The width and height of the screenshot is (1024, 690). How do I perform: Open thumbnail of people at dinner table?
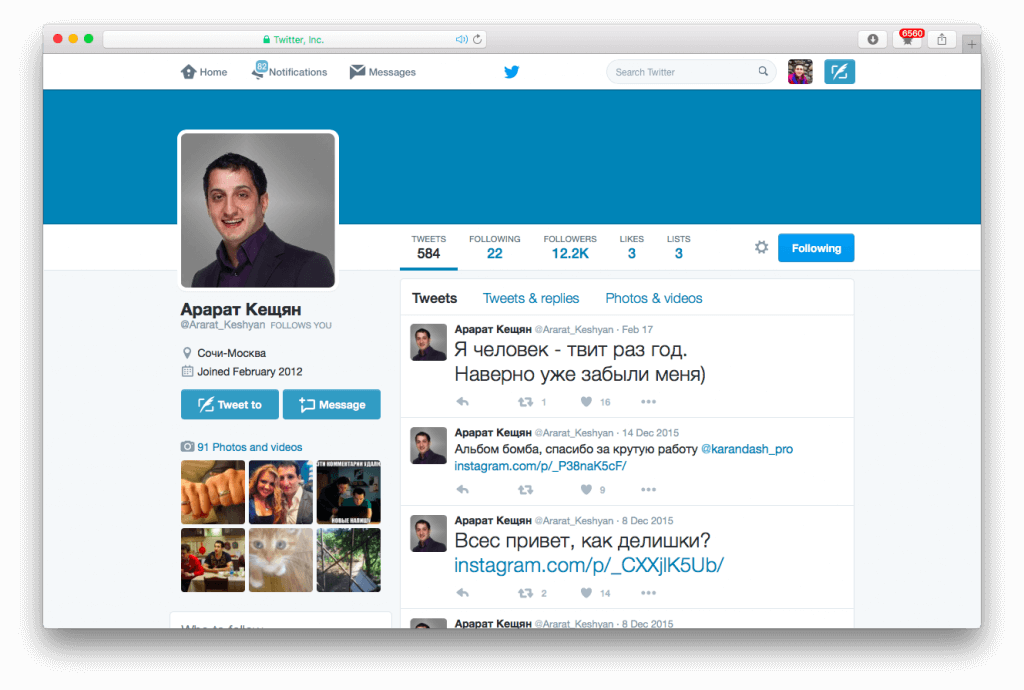[213, 560]
